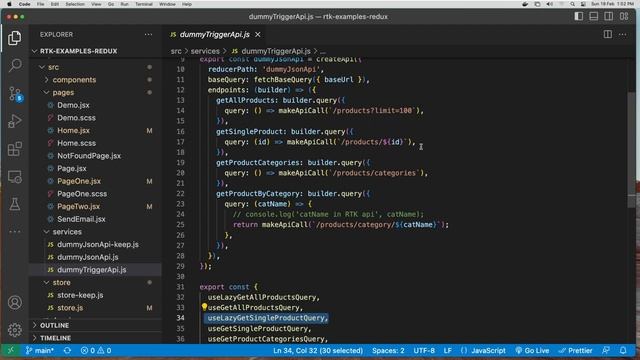The width and height of the screenshot is (640, 360).
Task: Toggle primary side bar layout icon
Action: click(578, 16)
